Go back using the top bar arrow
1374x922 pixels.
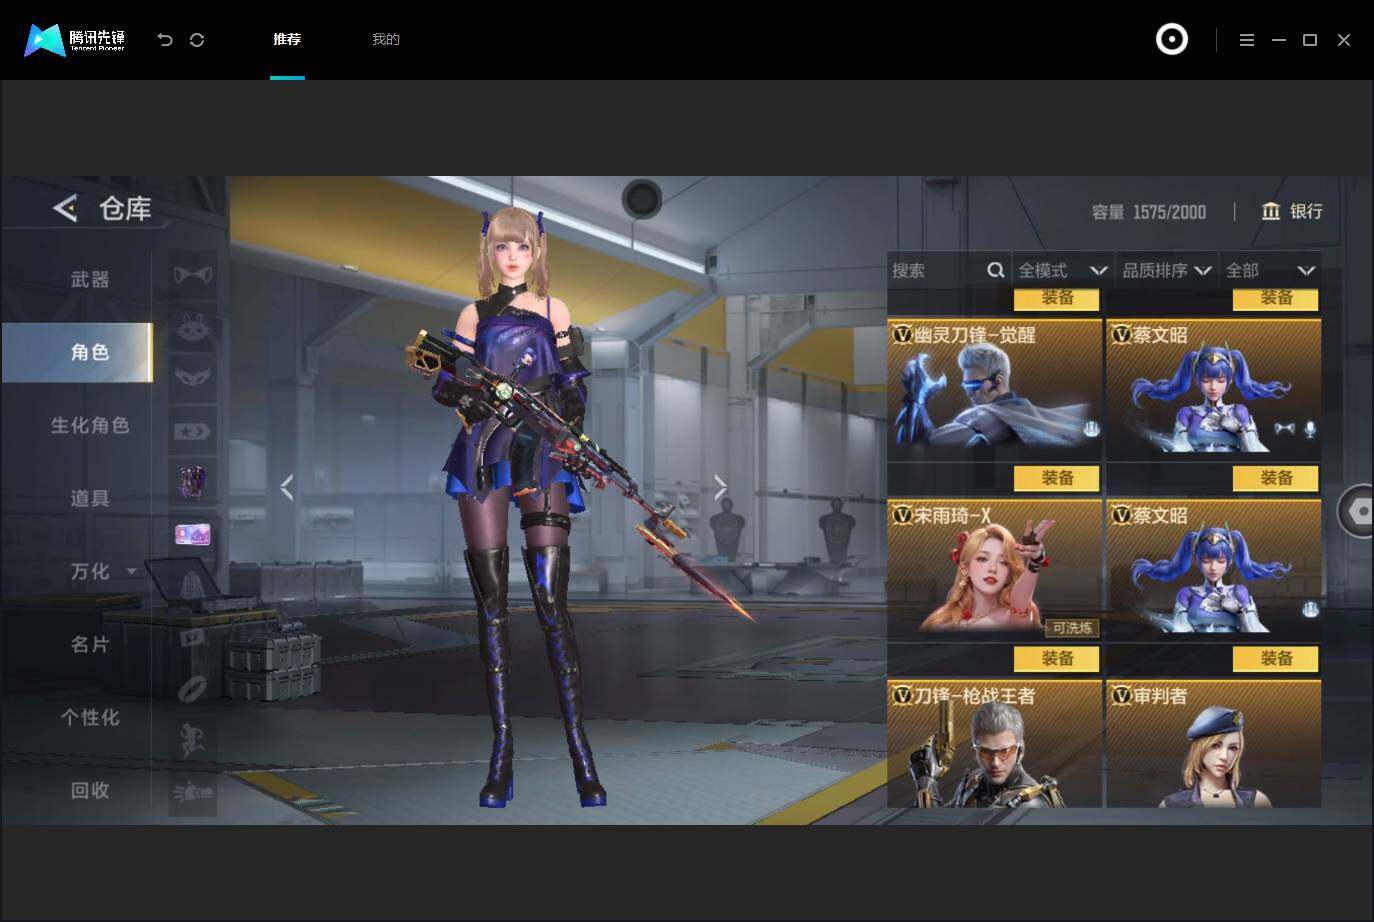[165, 40]
